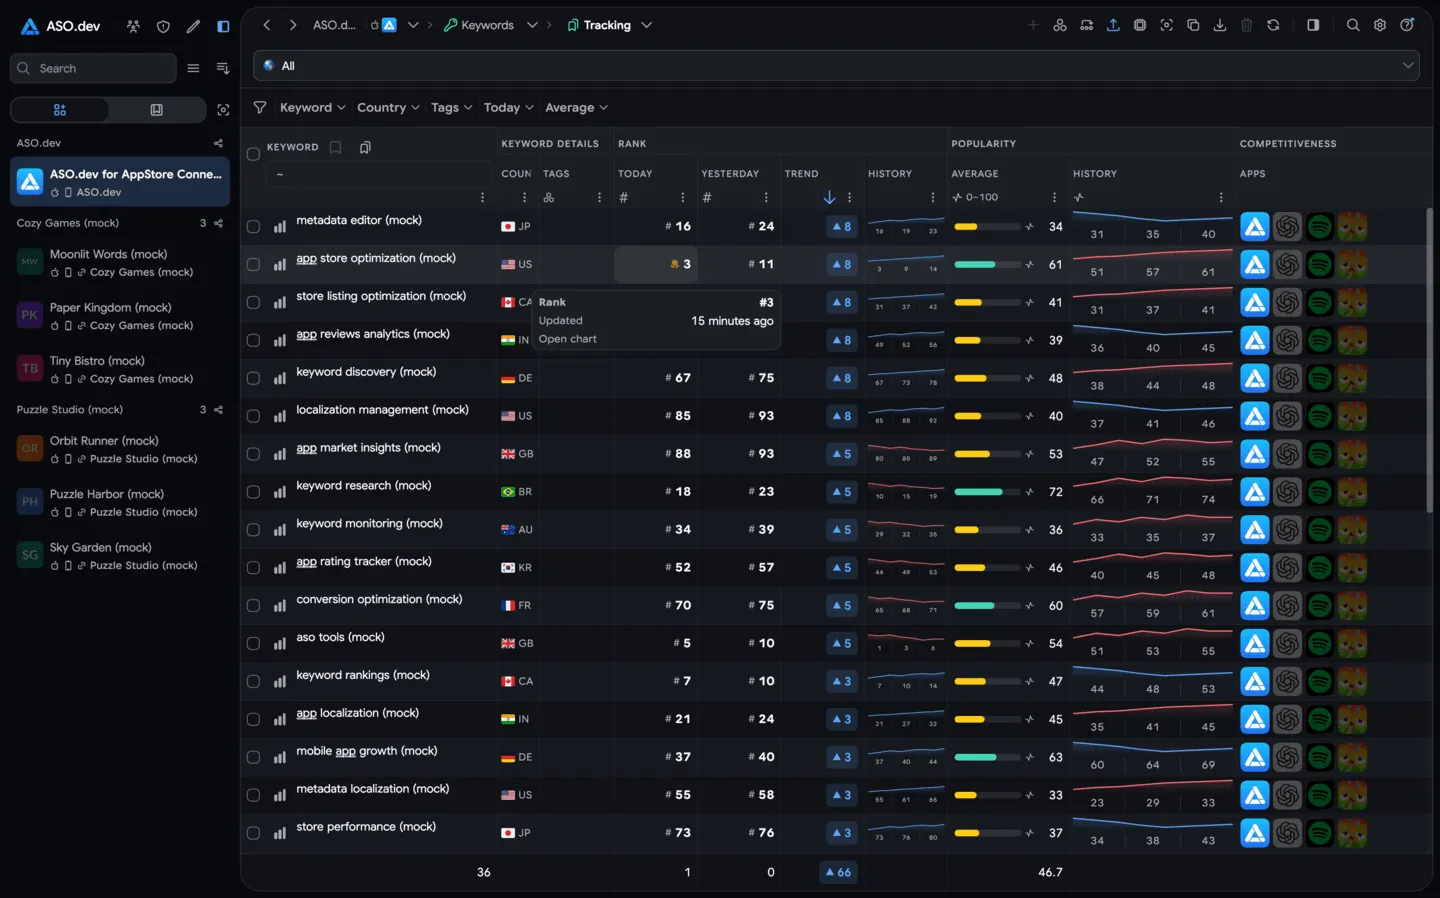Tick the select-all checkbox in KEYWORD header
Screen dimensions: 1440x898
tap(253, 154)
